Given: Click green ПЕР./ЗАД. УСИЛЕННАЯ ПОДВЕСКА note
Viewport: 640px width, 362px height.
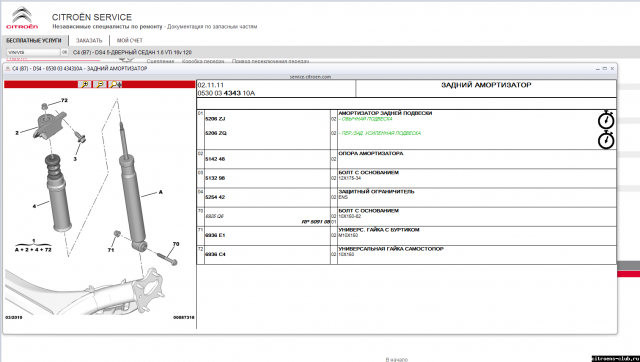Looking at the screenshot, I should point(380,133).
